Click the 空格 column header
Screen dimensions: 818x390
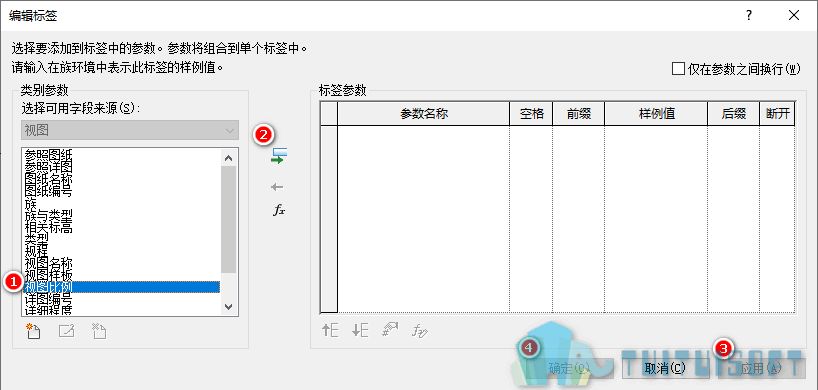pos(531,114)
